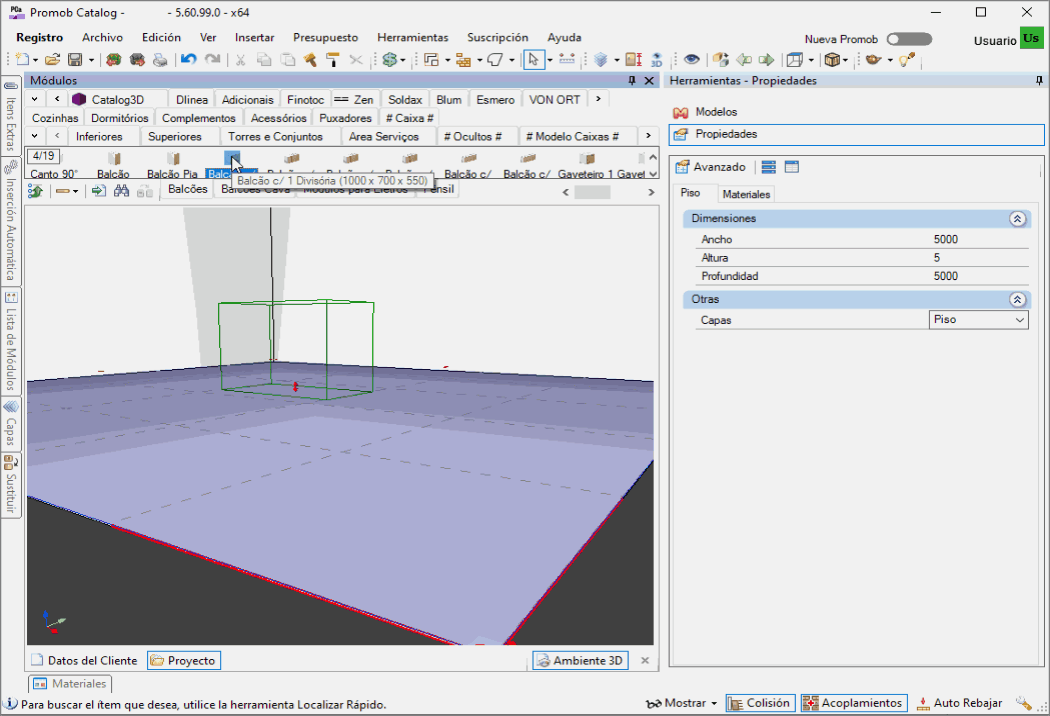Click the Print icon in toolbar
Screen dimensions: 1050x716
tap(160, 60)
